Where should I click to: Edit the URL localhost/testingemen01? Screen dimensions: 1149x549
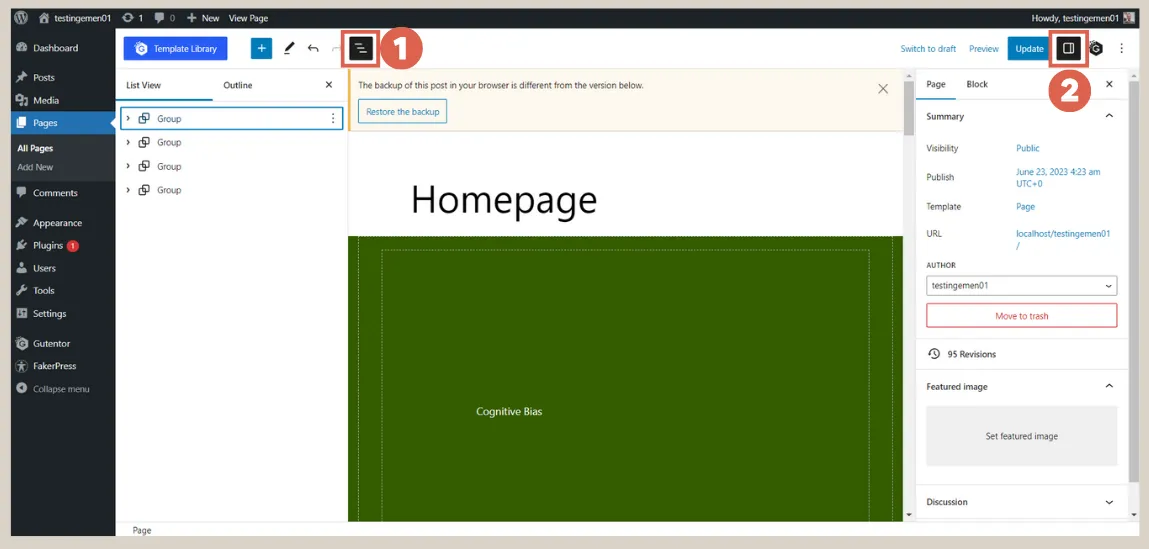pos(1063,240)
